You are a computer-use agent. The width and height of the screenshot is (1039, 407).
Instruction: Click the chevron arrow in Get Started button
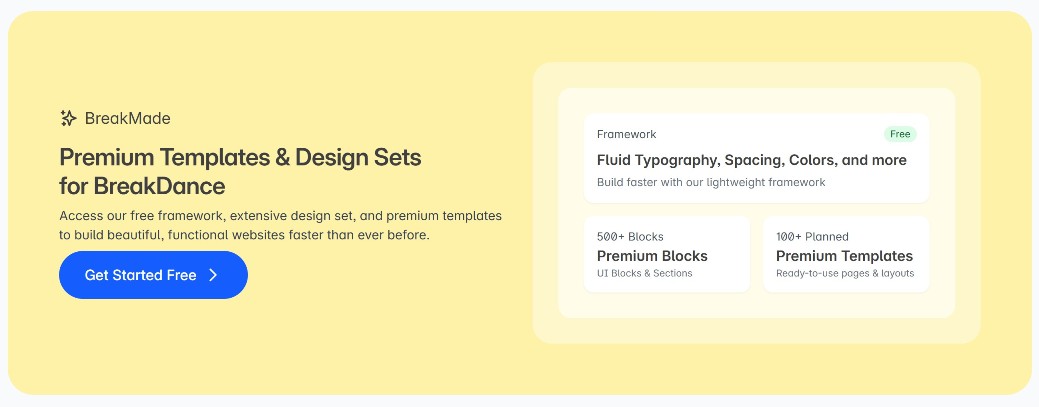coord(213,275)
